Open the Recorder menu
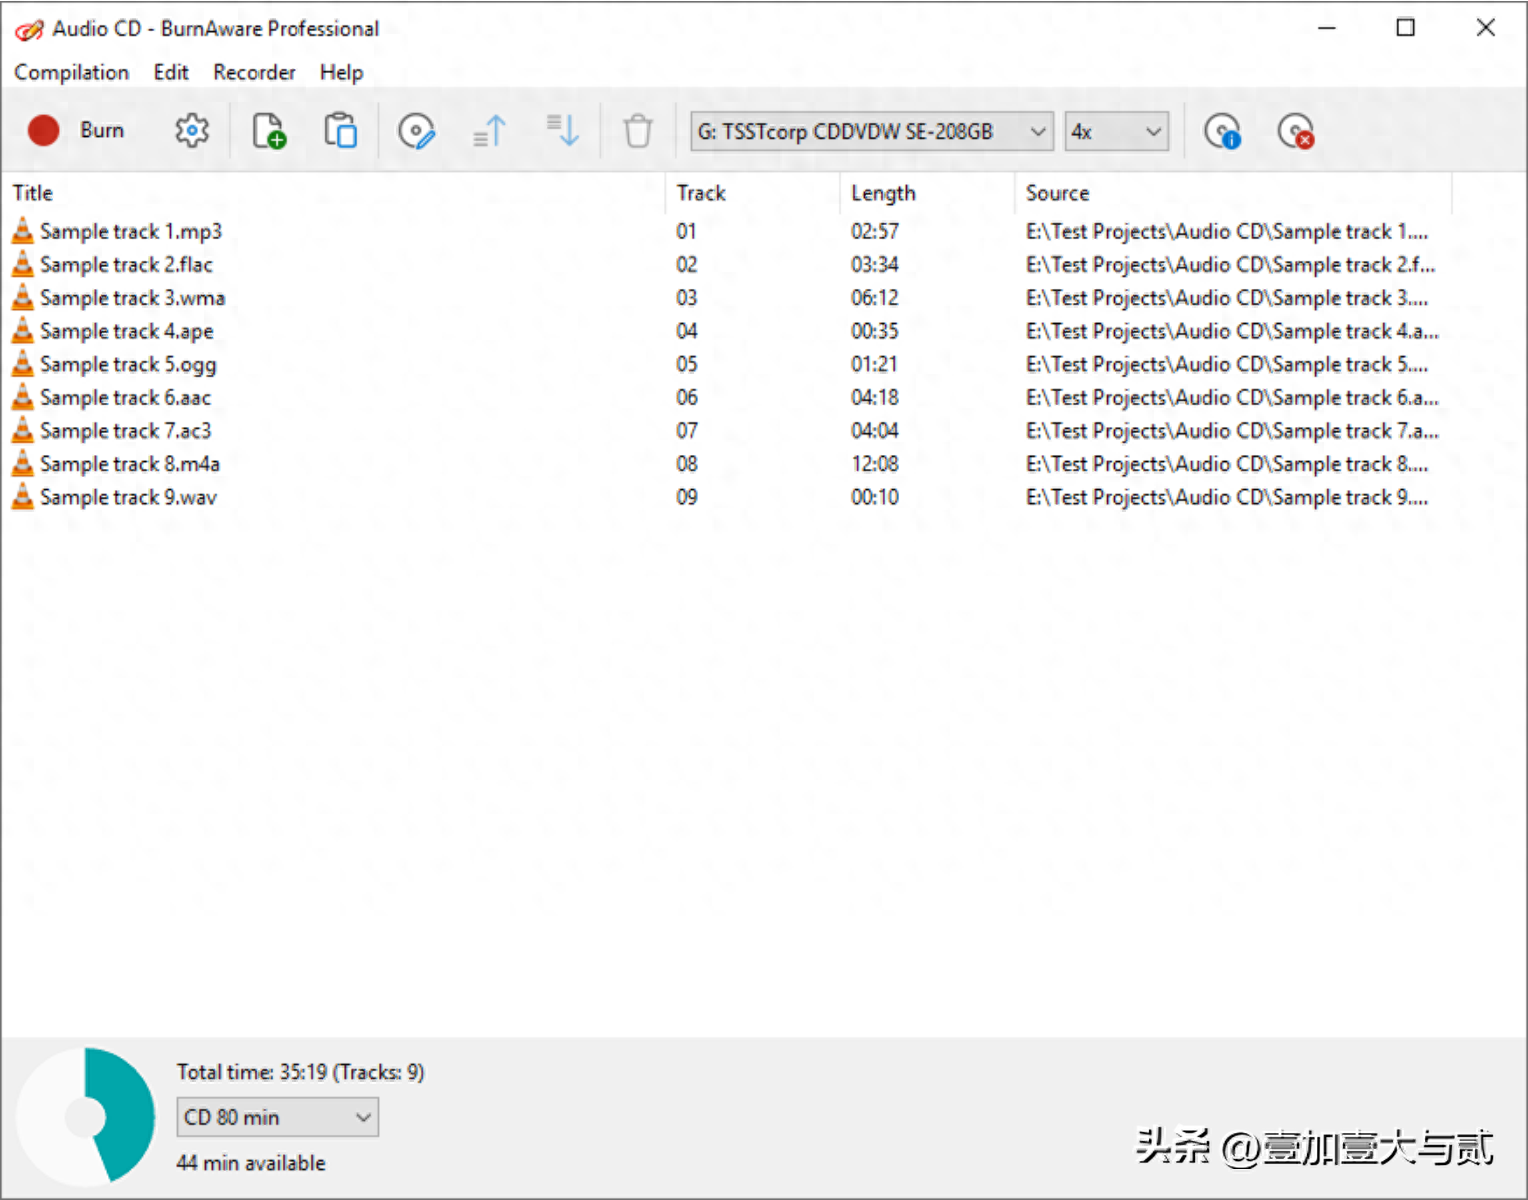 click(x=254, y=73)
